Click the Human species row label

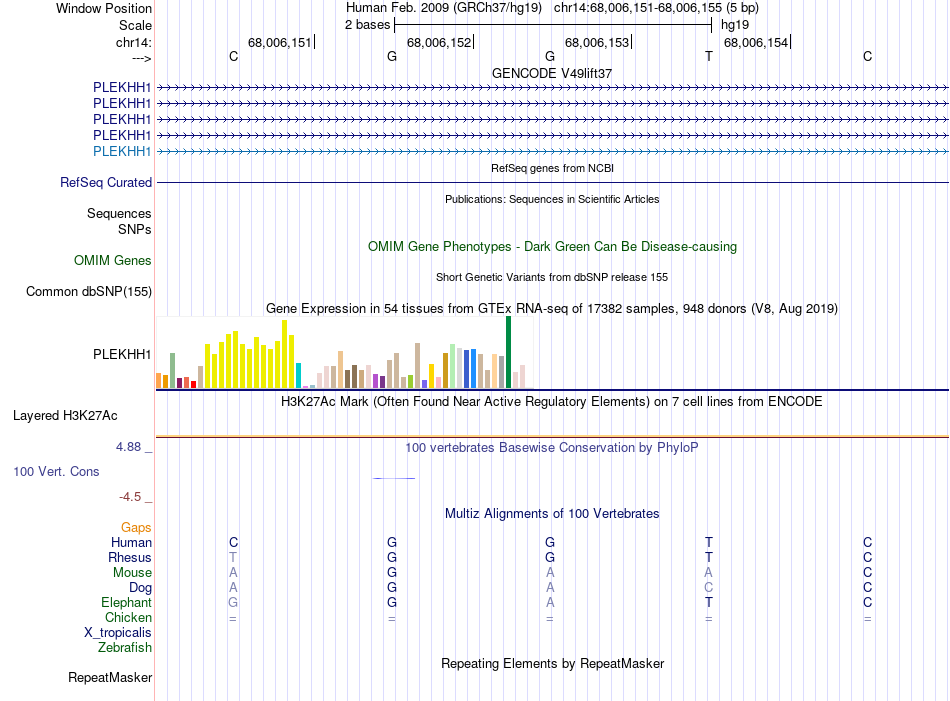(131, 542)
